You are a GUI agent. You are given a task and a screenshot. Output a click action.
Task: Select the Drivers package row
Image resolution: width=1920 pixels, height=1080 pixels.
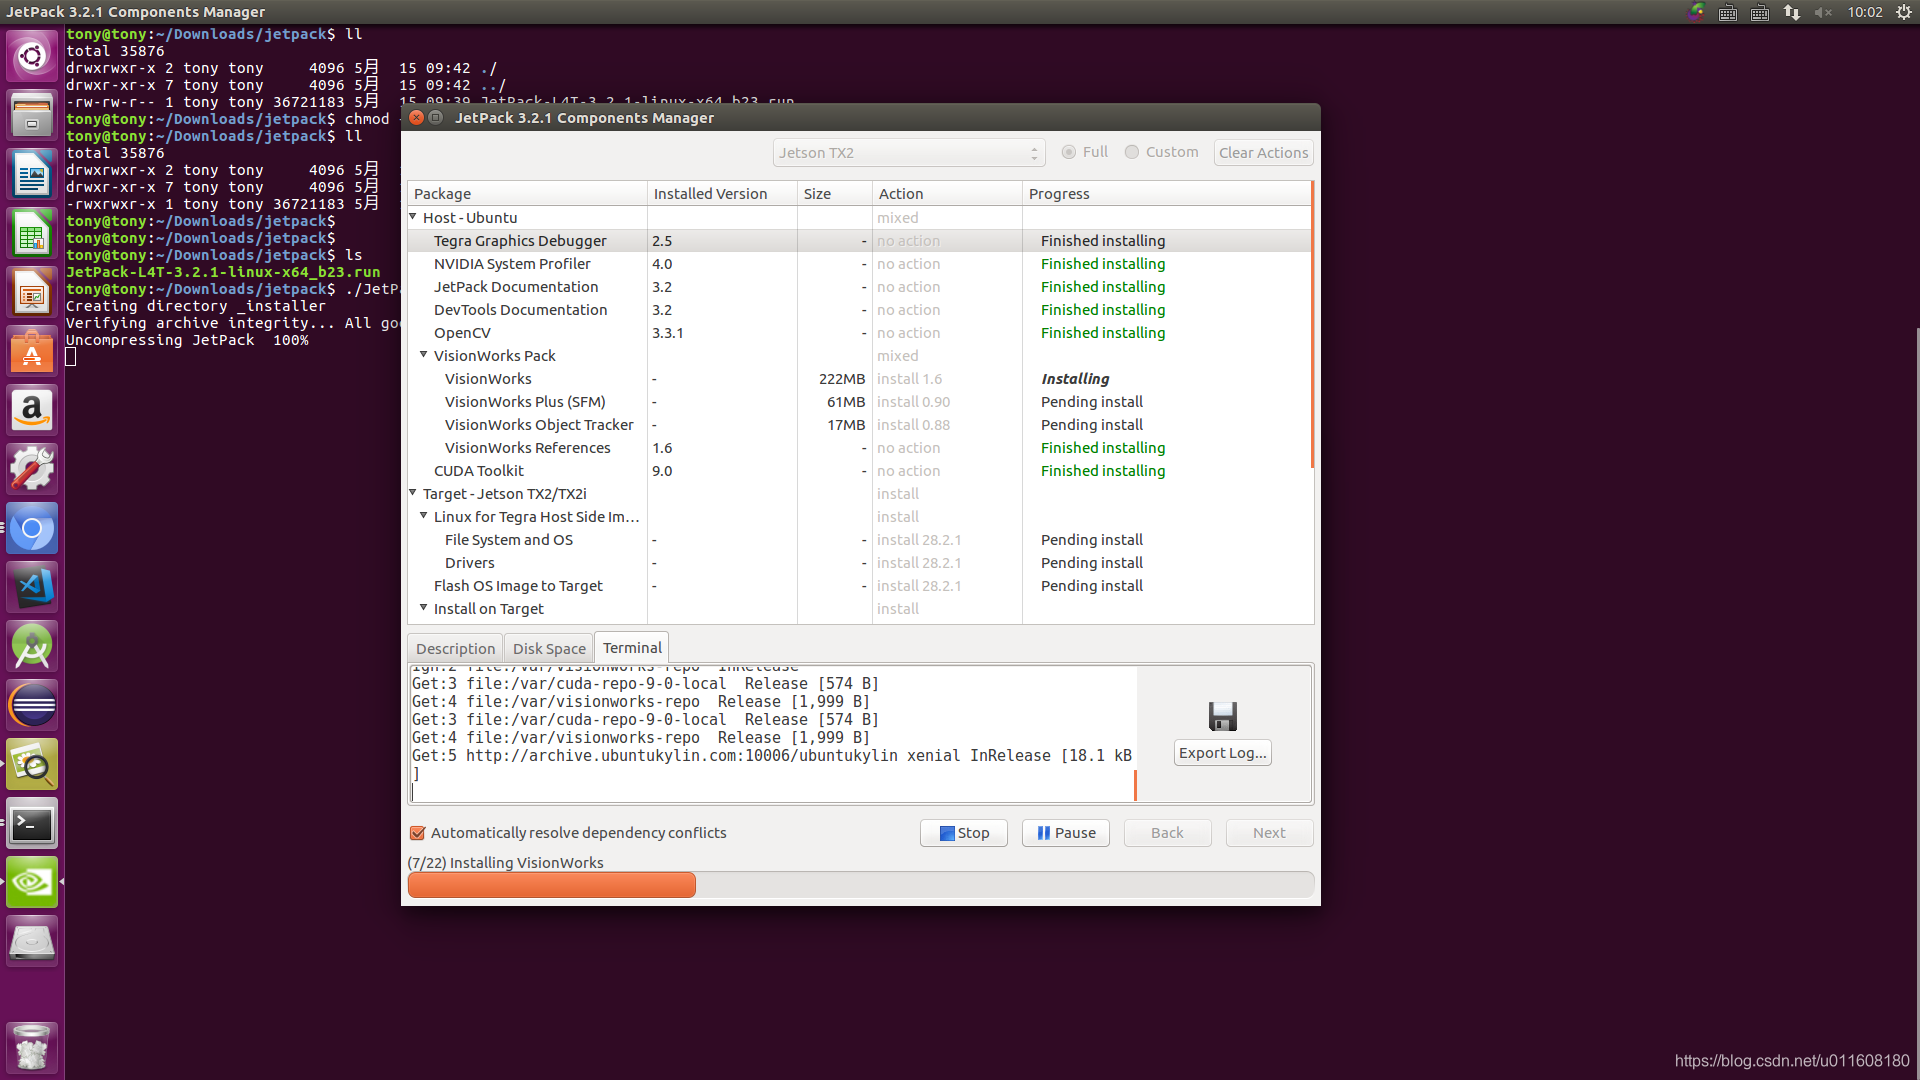[x=859, y=563]
